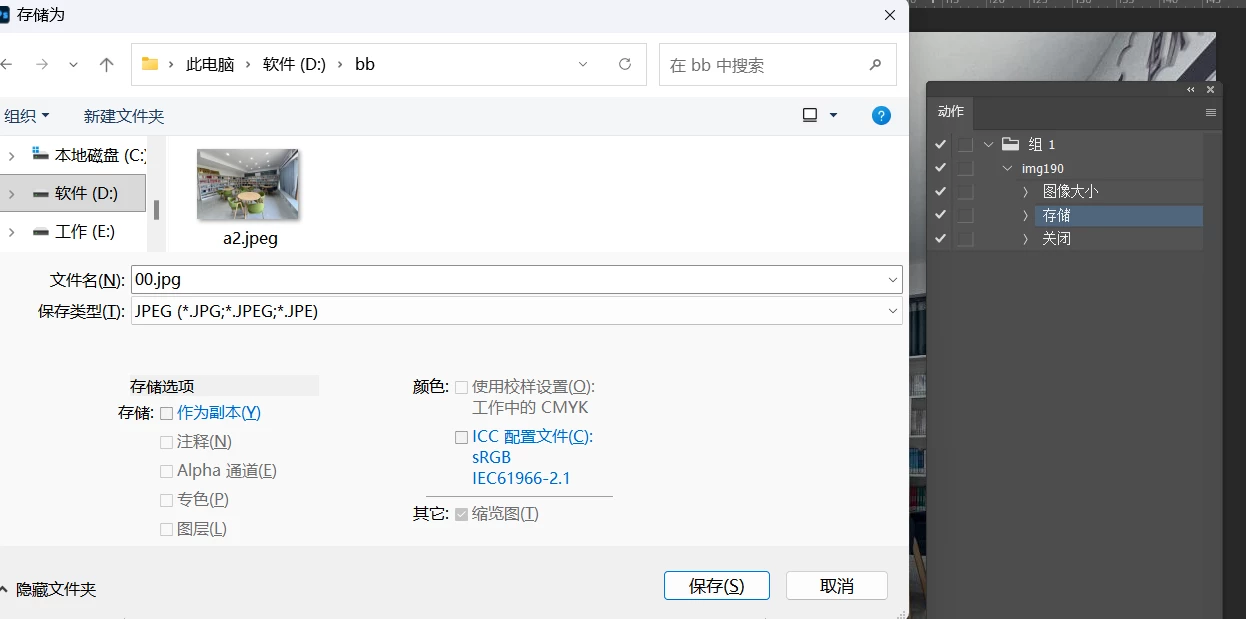Toggle the 图层 checkbox
This screenshot has height=619, width=1246.
[167, 528]
